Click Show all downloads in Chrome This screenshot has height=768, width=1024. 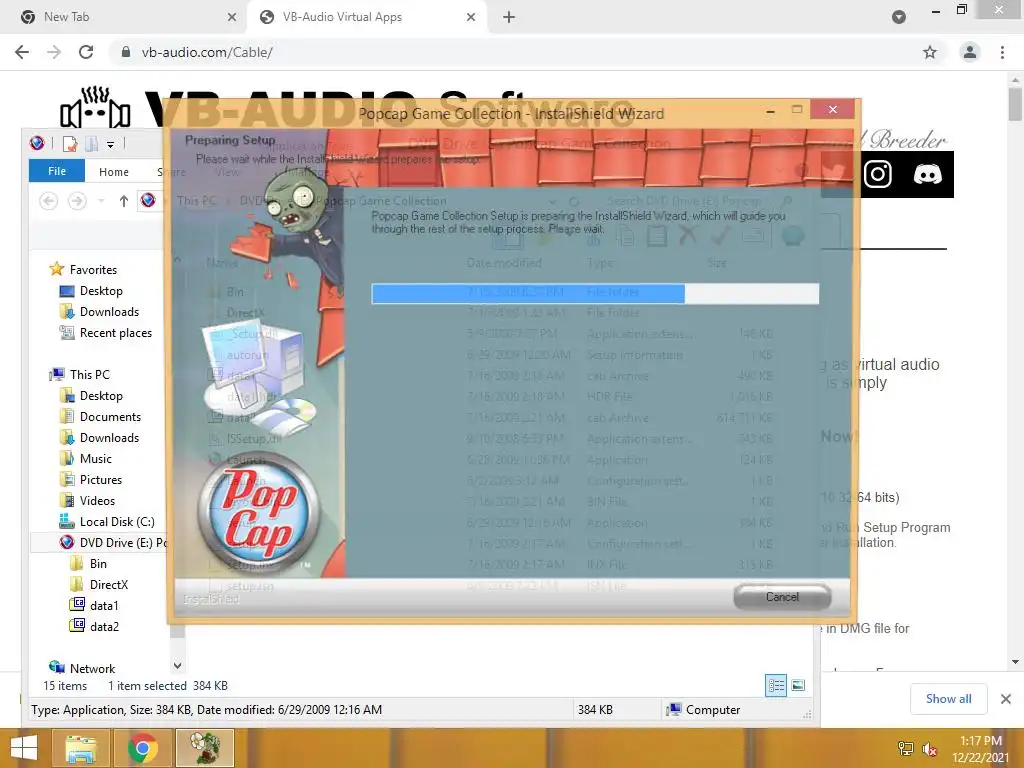pos(948,699)
